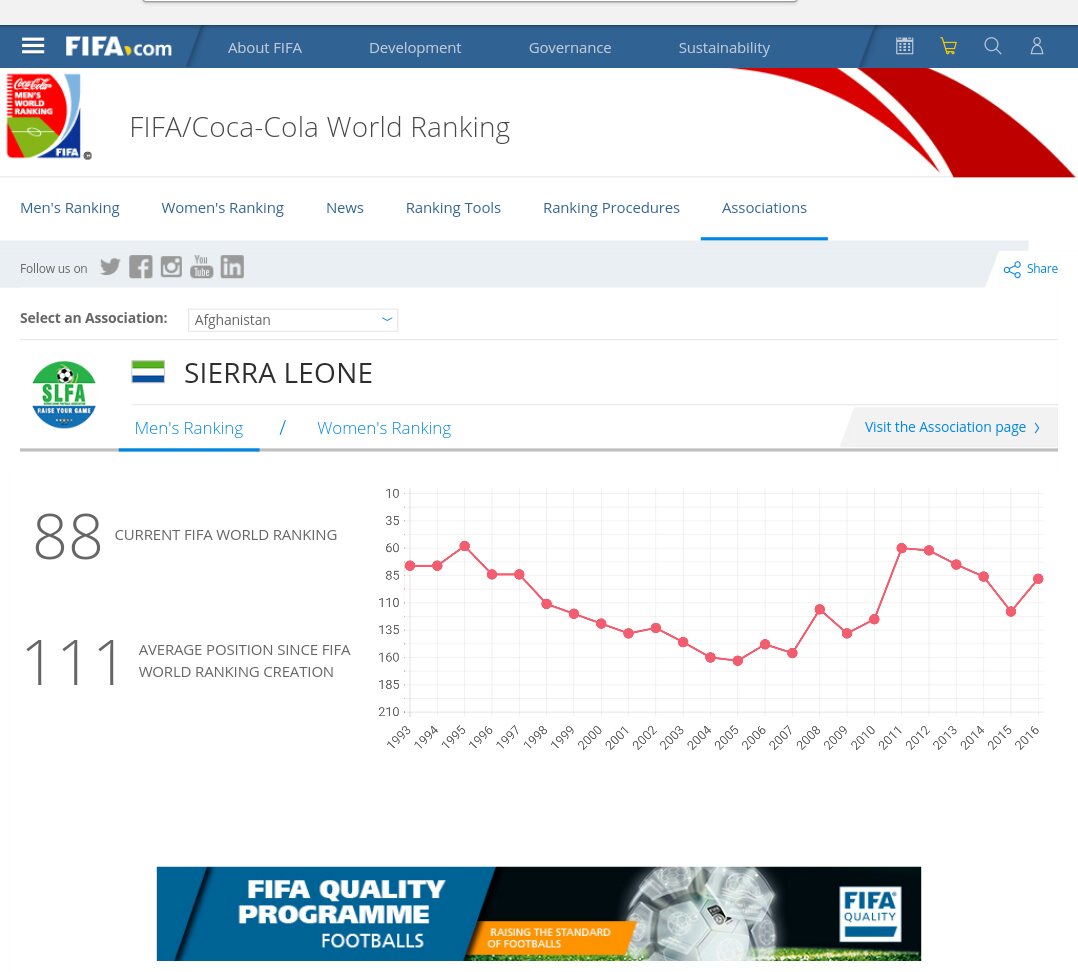Click the average position number 111
The width and height of the screenshot is (1078, 972).
point(73,662)
